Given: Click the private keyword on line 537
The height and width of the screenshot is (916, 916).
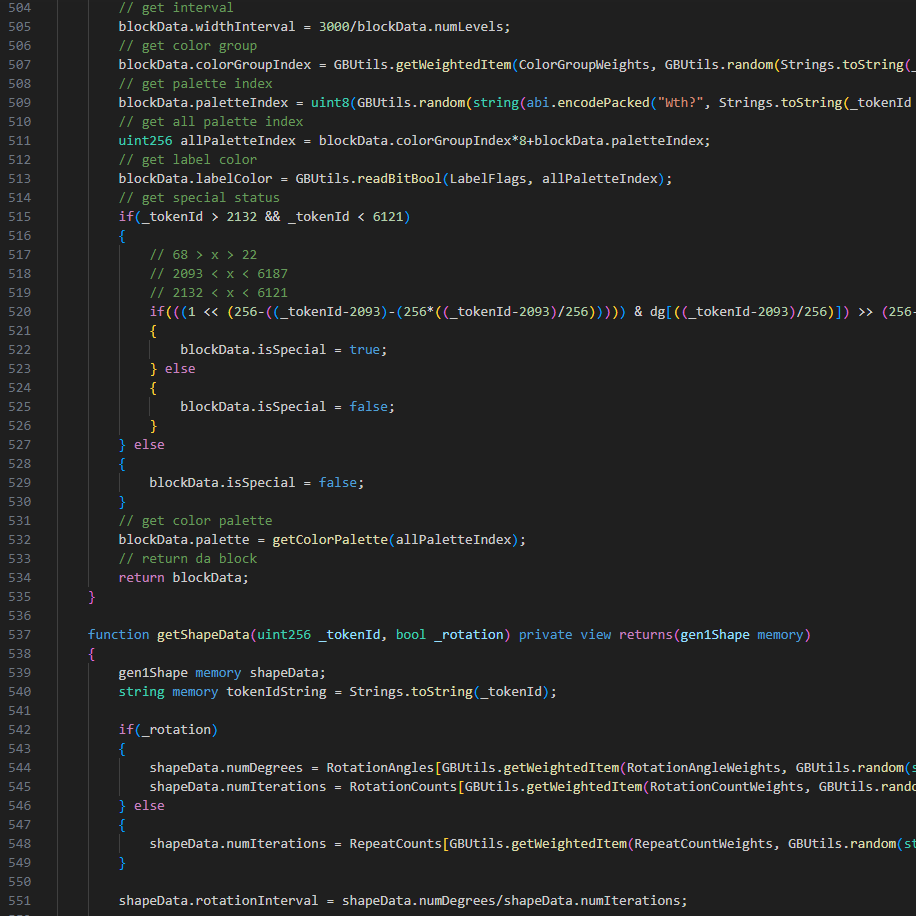Looking at the screenshot, I should pyautogui.click(x=546, y=635).
